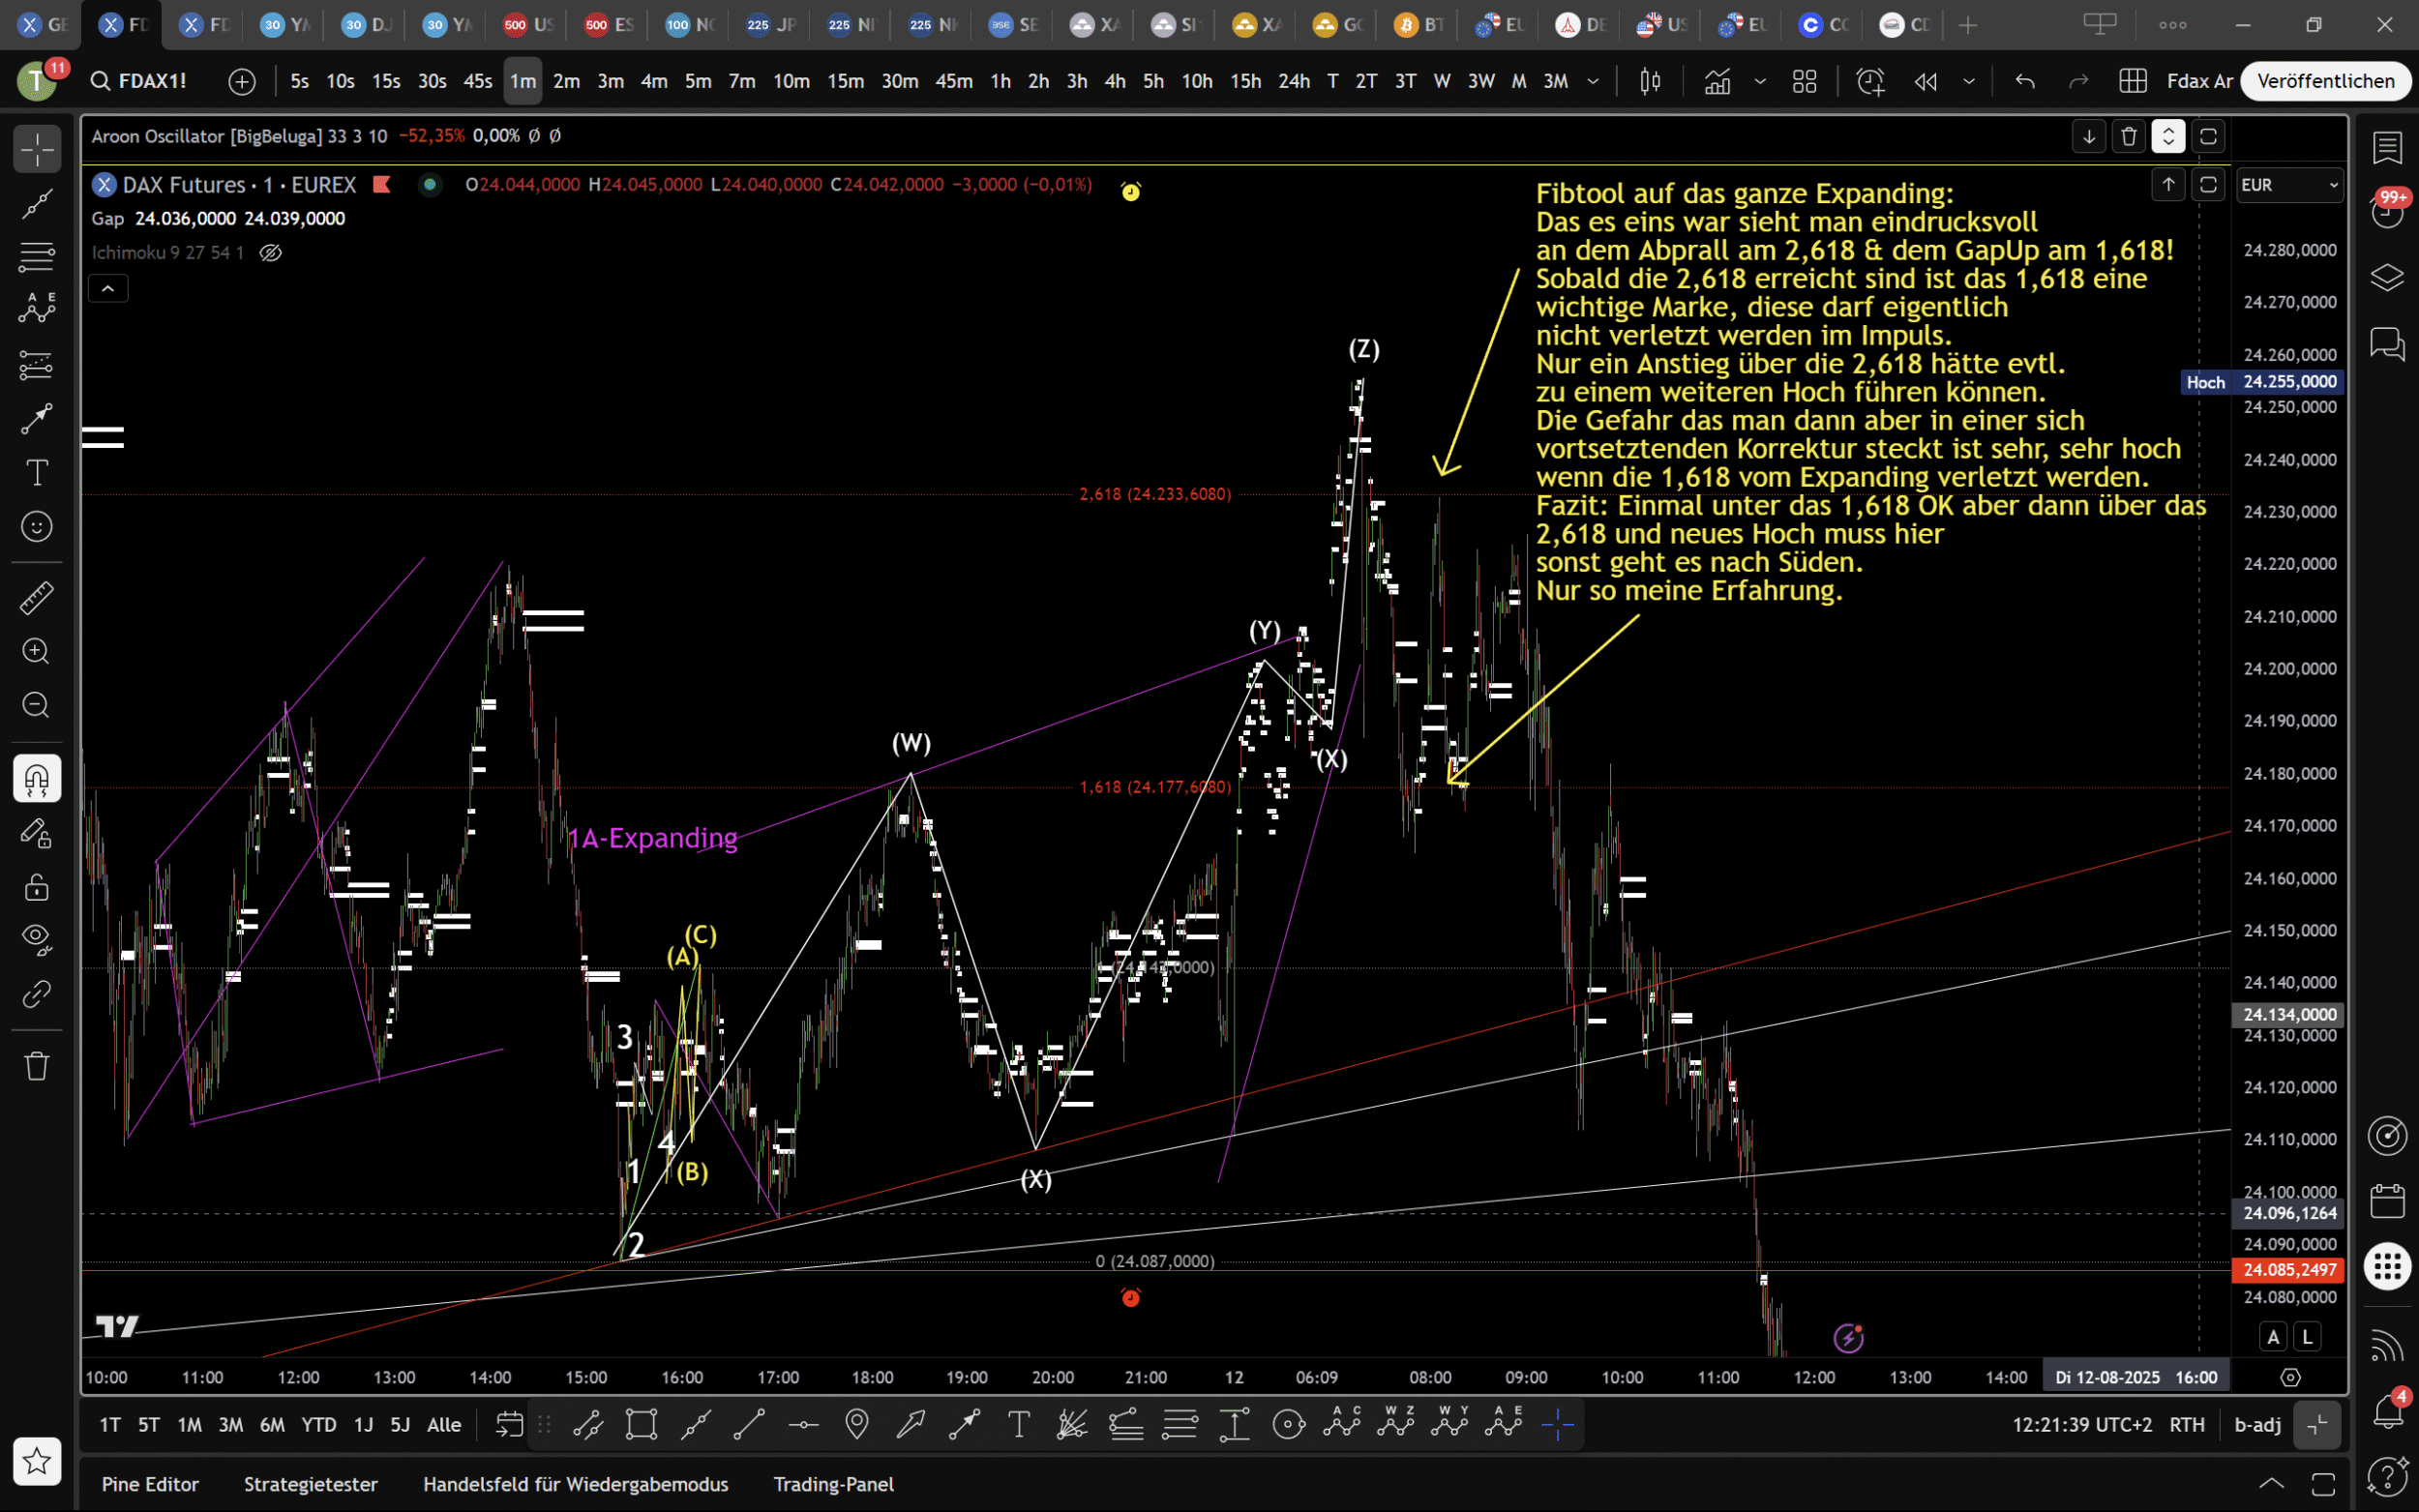
Task: Click the FDAX1! symbol search field
Action: 152,81
